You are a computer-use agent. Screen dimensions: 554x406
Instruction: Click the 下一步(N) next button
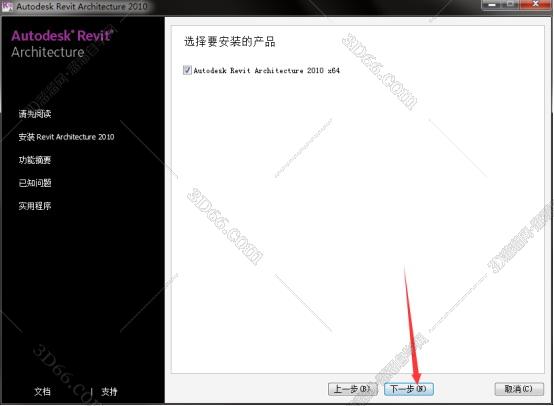(409, 389)
